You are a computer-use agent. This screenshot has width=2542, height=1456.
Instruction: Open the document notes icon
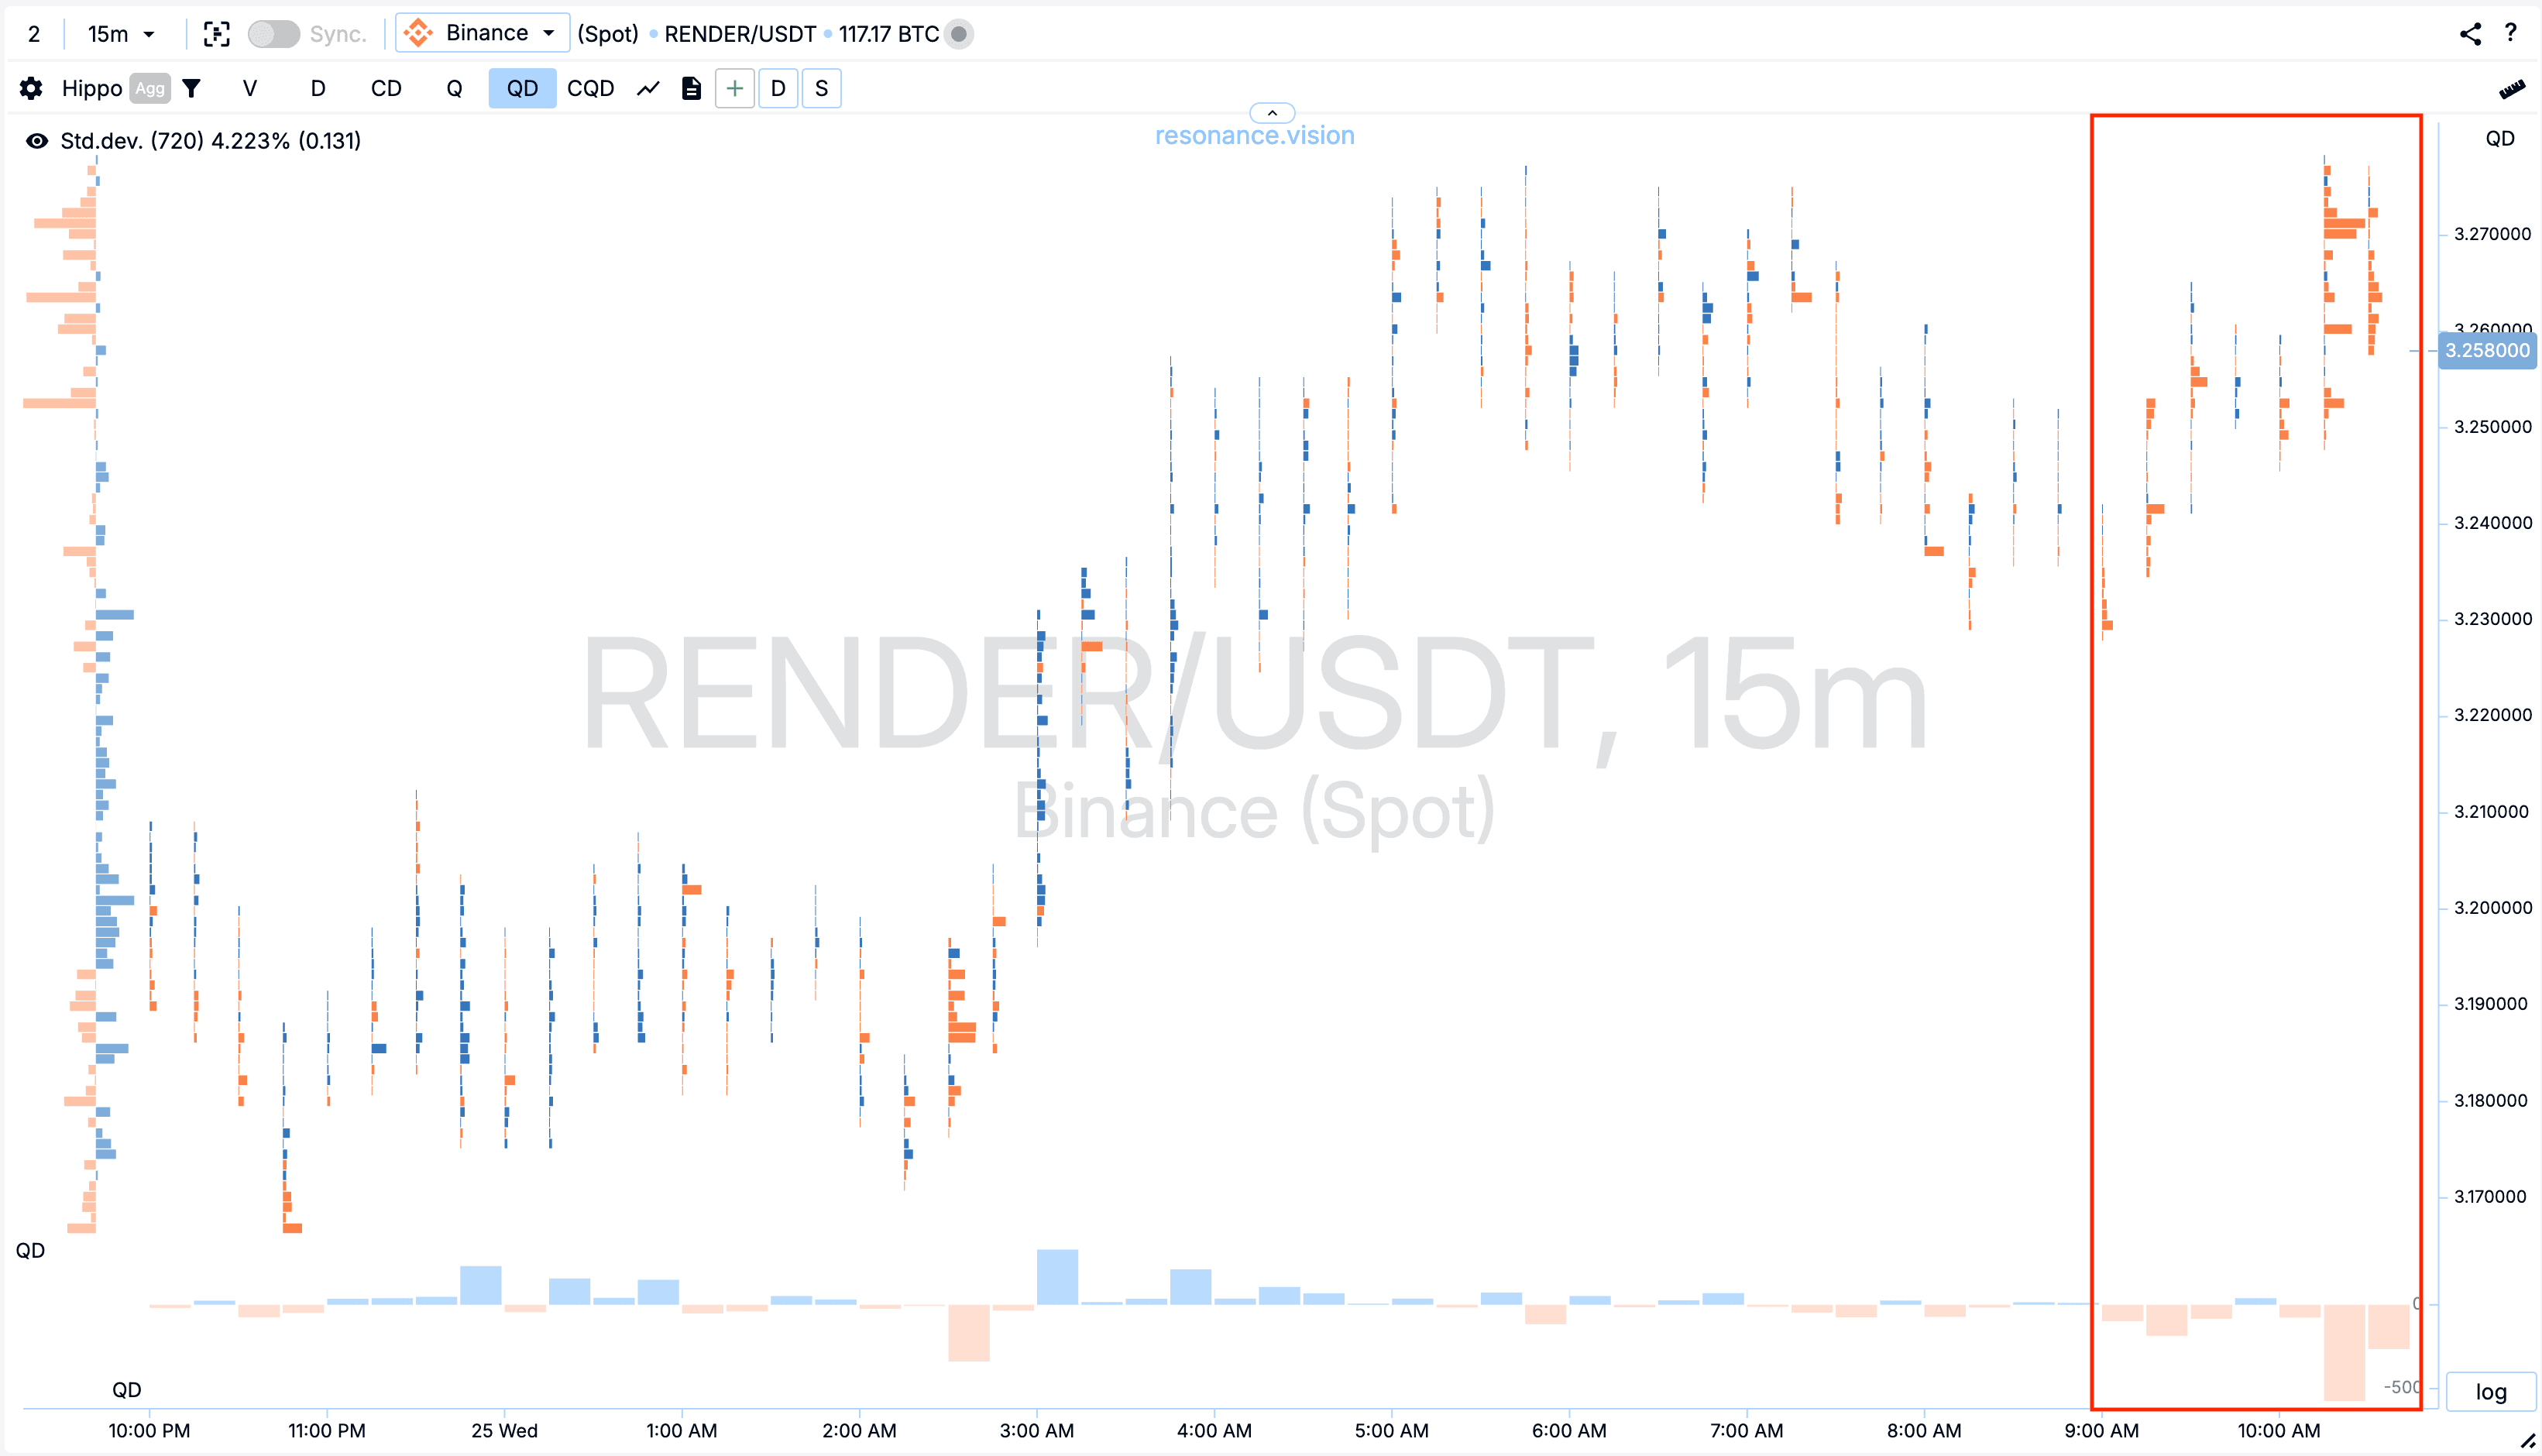691,88
